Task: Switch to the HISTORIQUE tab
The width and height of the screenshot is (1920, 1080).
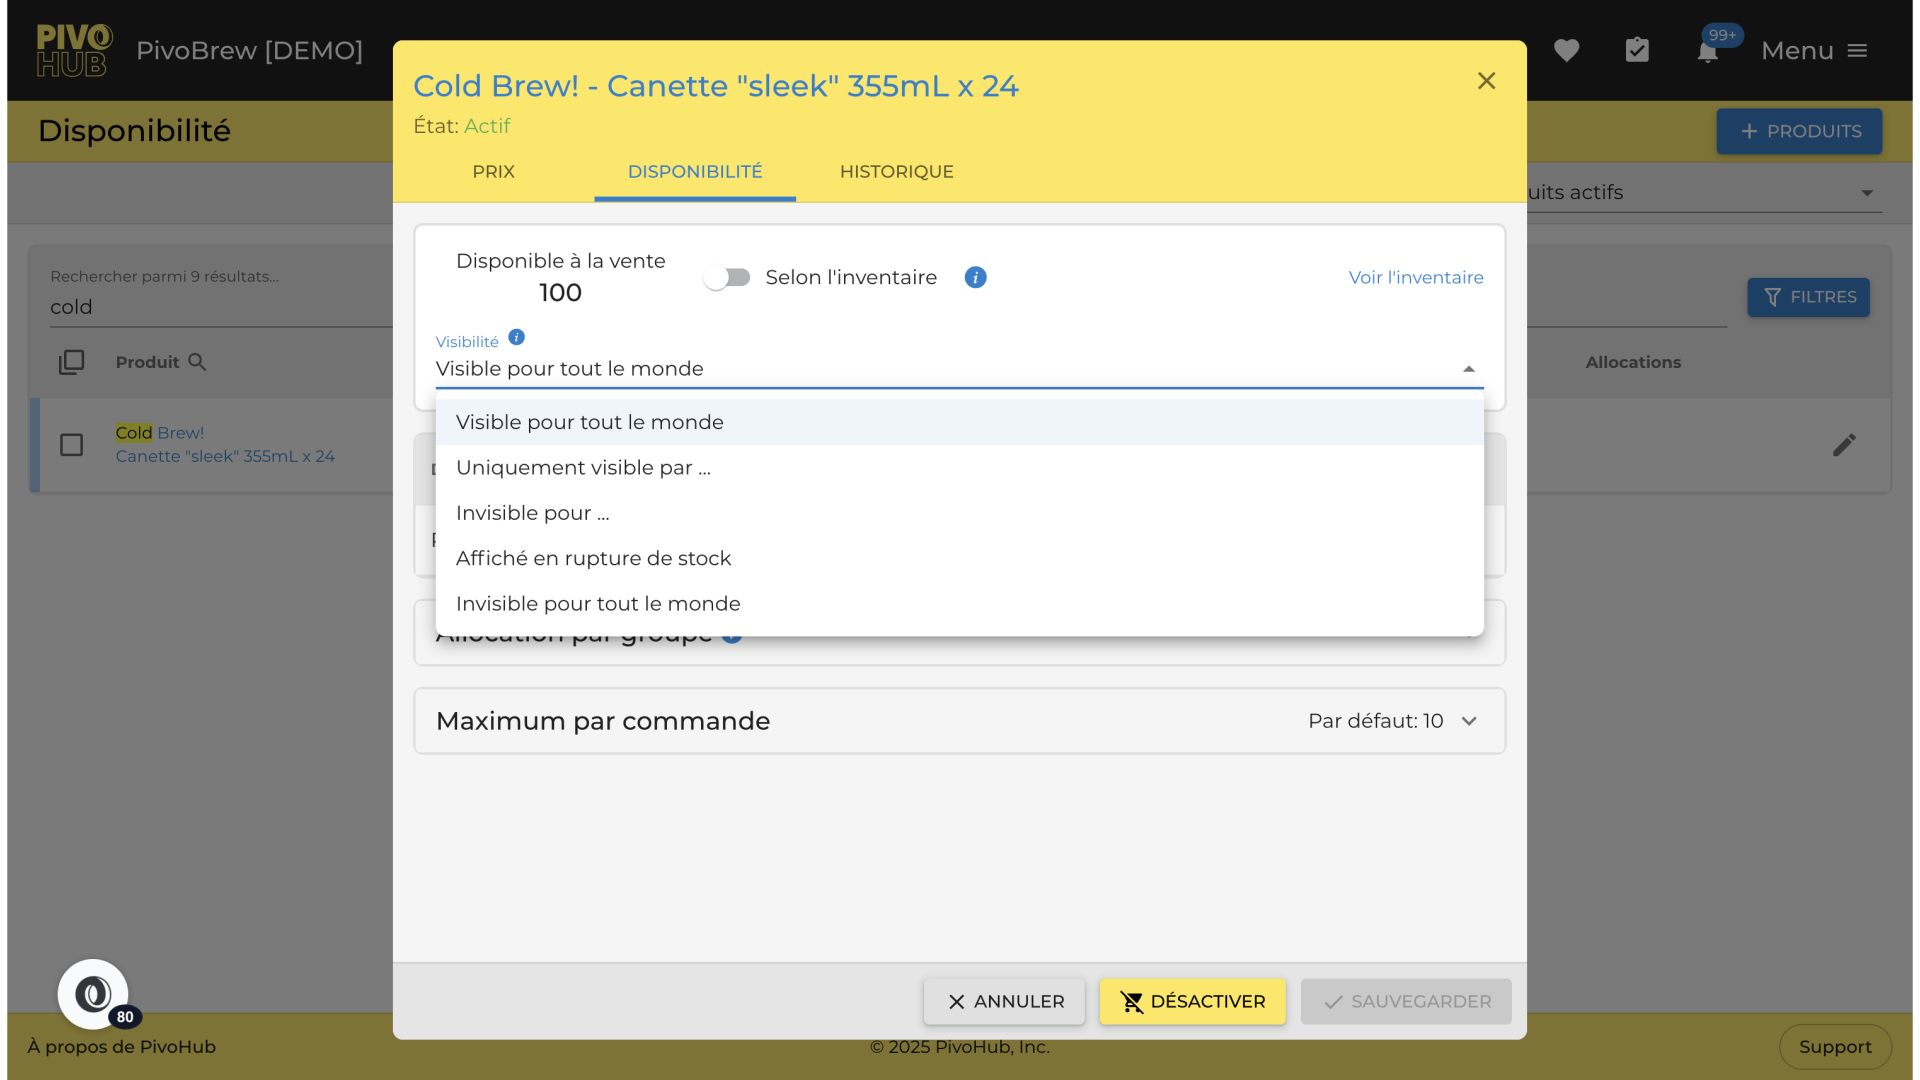Action: point(896,172)
